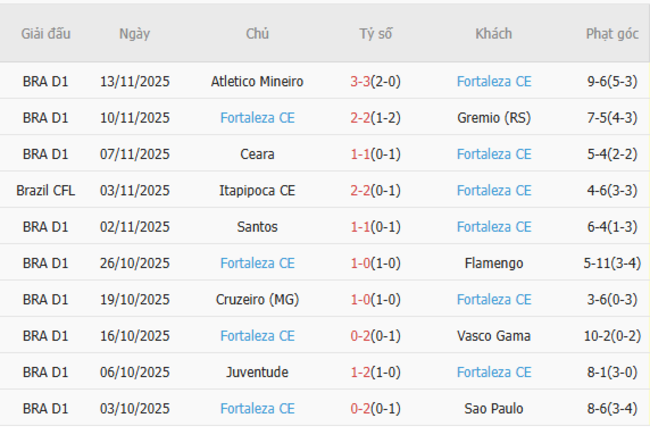Click the Vasco Gama team name
The width and height of the screenshot is (650, 443).
[x=493, y=336]
